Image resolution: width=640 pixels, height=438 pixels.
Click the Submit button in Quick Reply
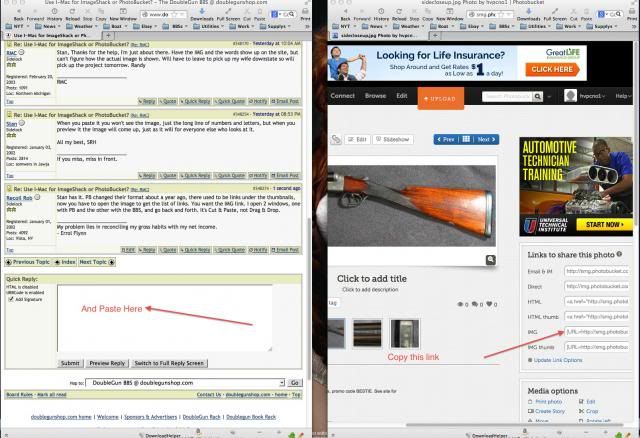[x=70, y=363]
